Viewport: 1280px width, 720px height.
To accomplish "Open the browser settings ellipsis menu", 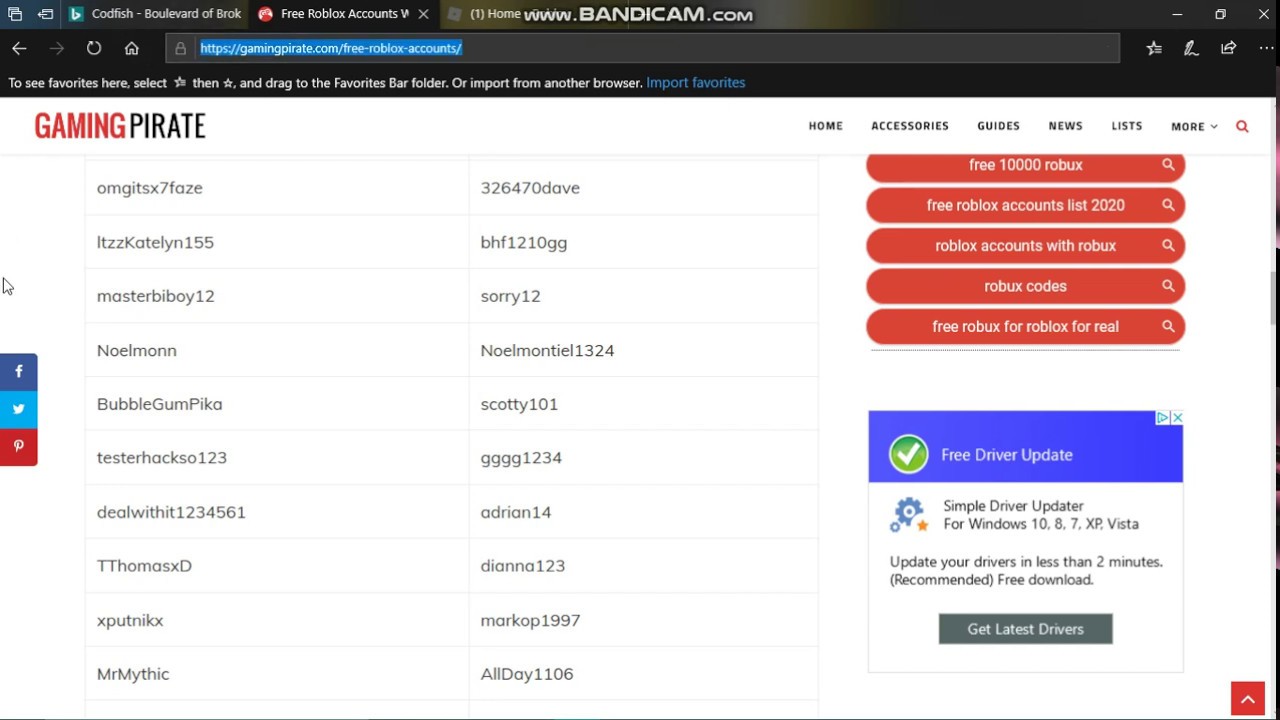I will coord(1265,48).
